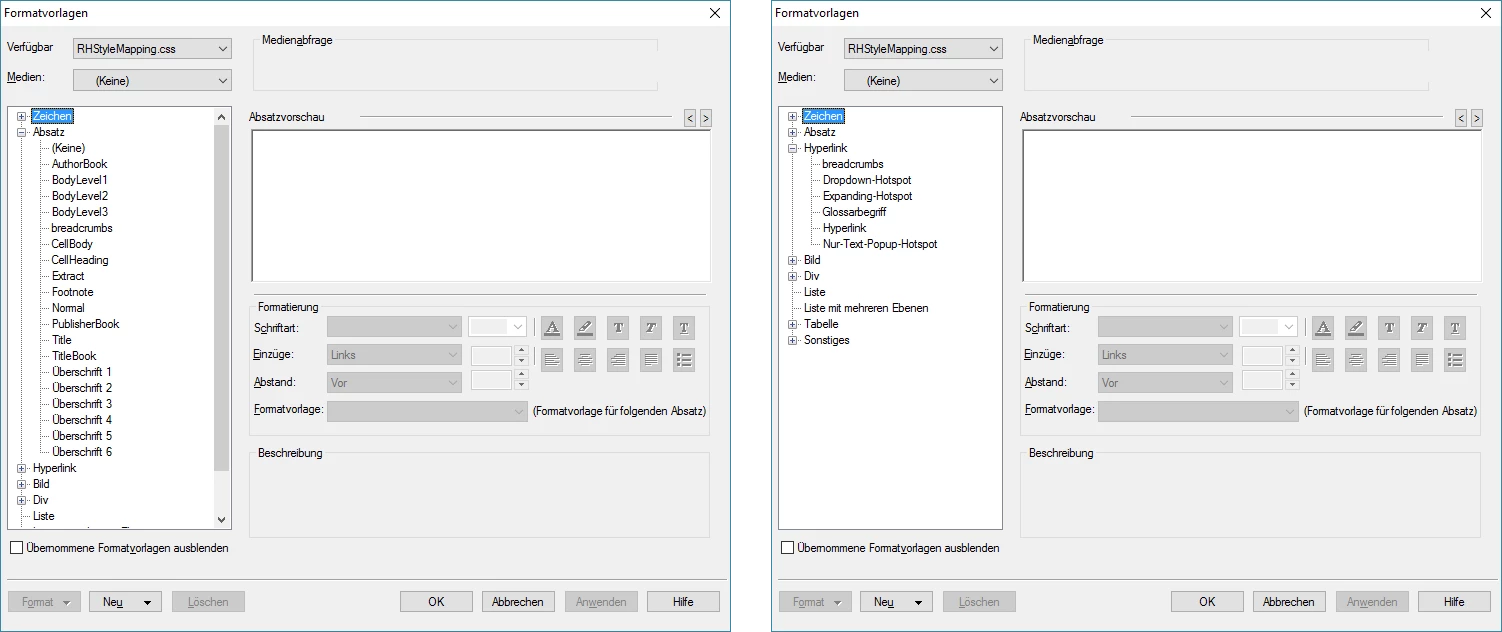This screenshot has width=1502, height=632.
Task: Select BodyLevel2 in left dialog tree
Action: click(80, 196)
